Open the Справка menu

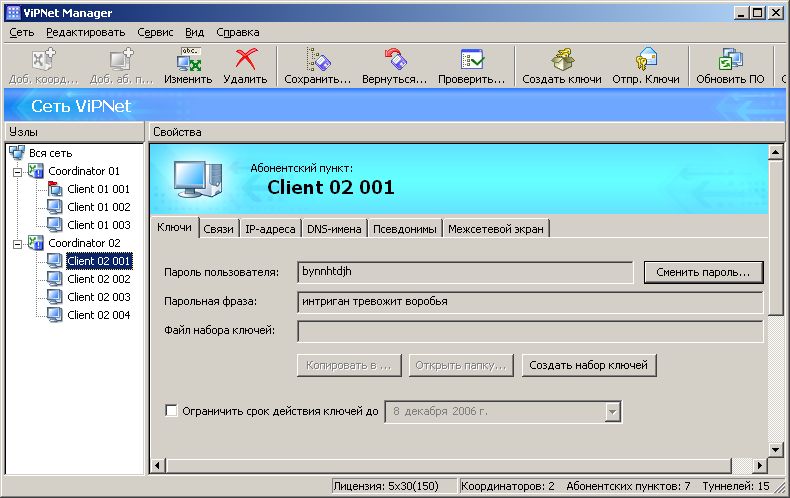pyautogui.click(x=238, y=32)
